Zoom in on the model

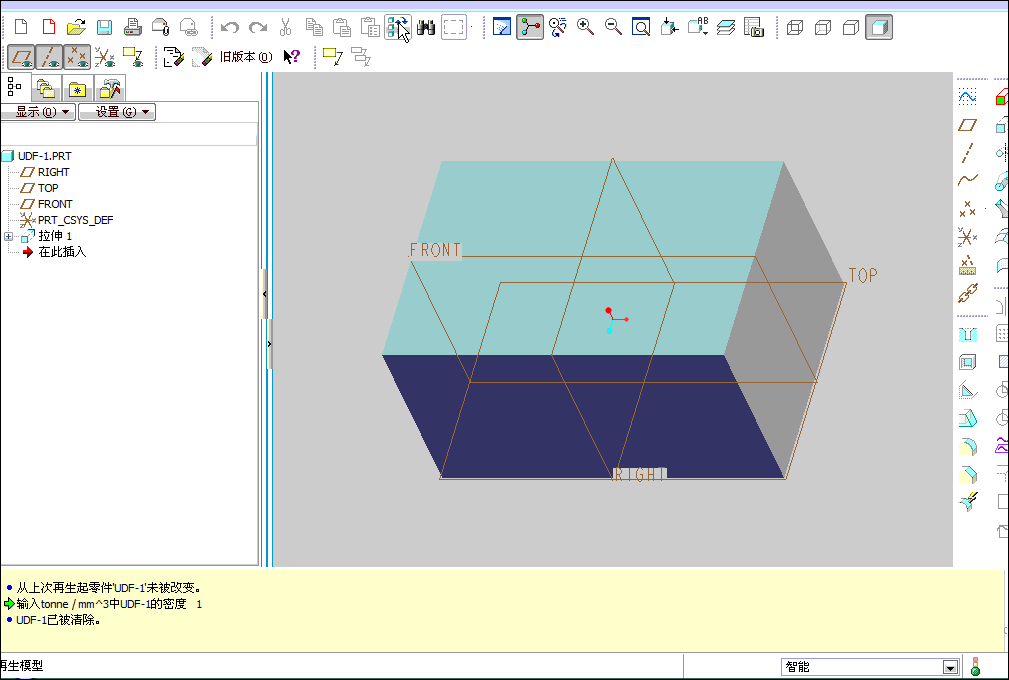(x=585, y=27)
